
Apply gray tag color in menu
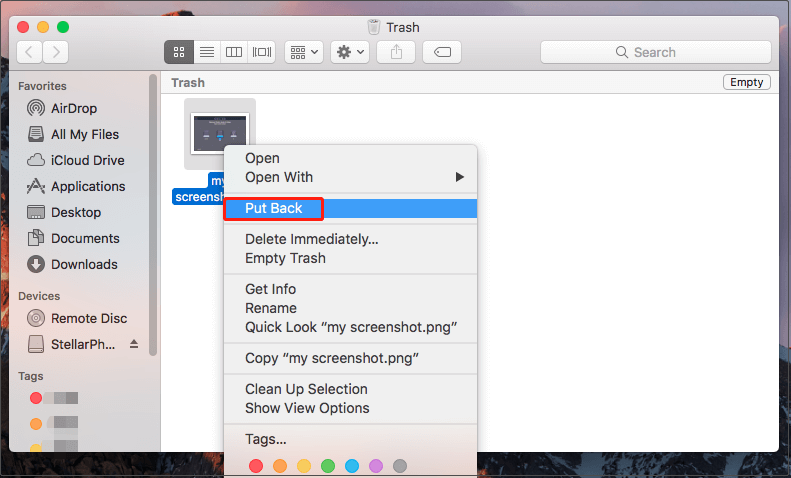point(400,466)
